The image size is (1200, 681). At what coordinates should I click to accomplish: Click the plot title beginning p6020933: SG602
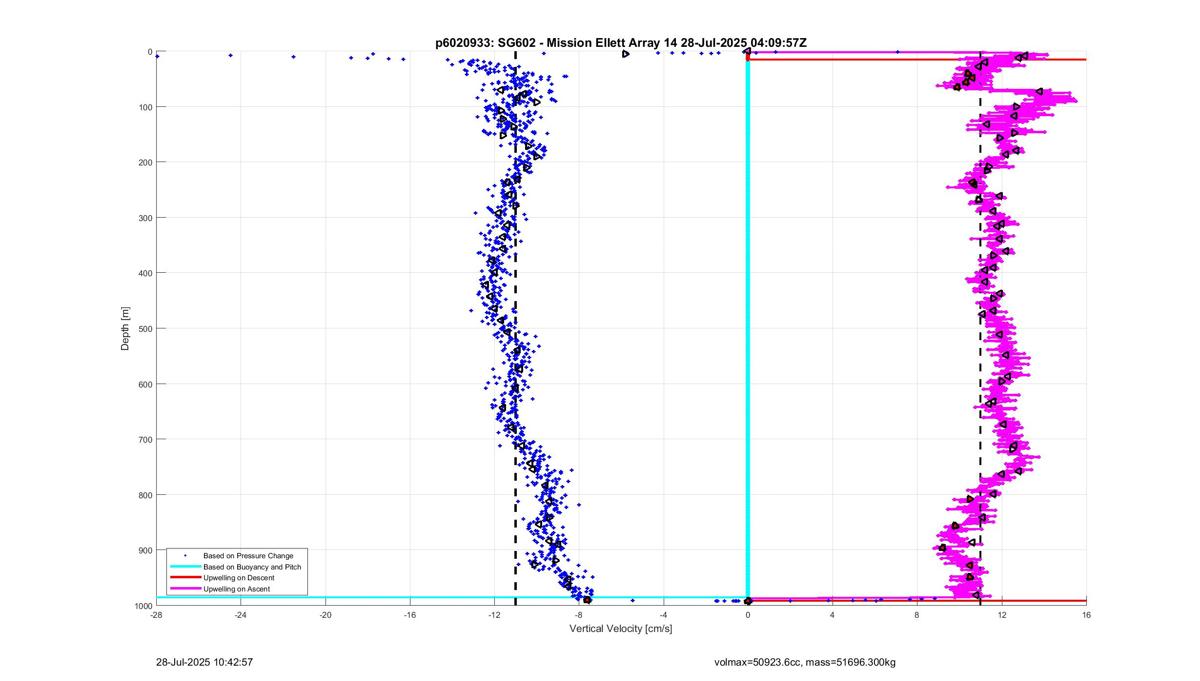coord(621,43)
